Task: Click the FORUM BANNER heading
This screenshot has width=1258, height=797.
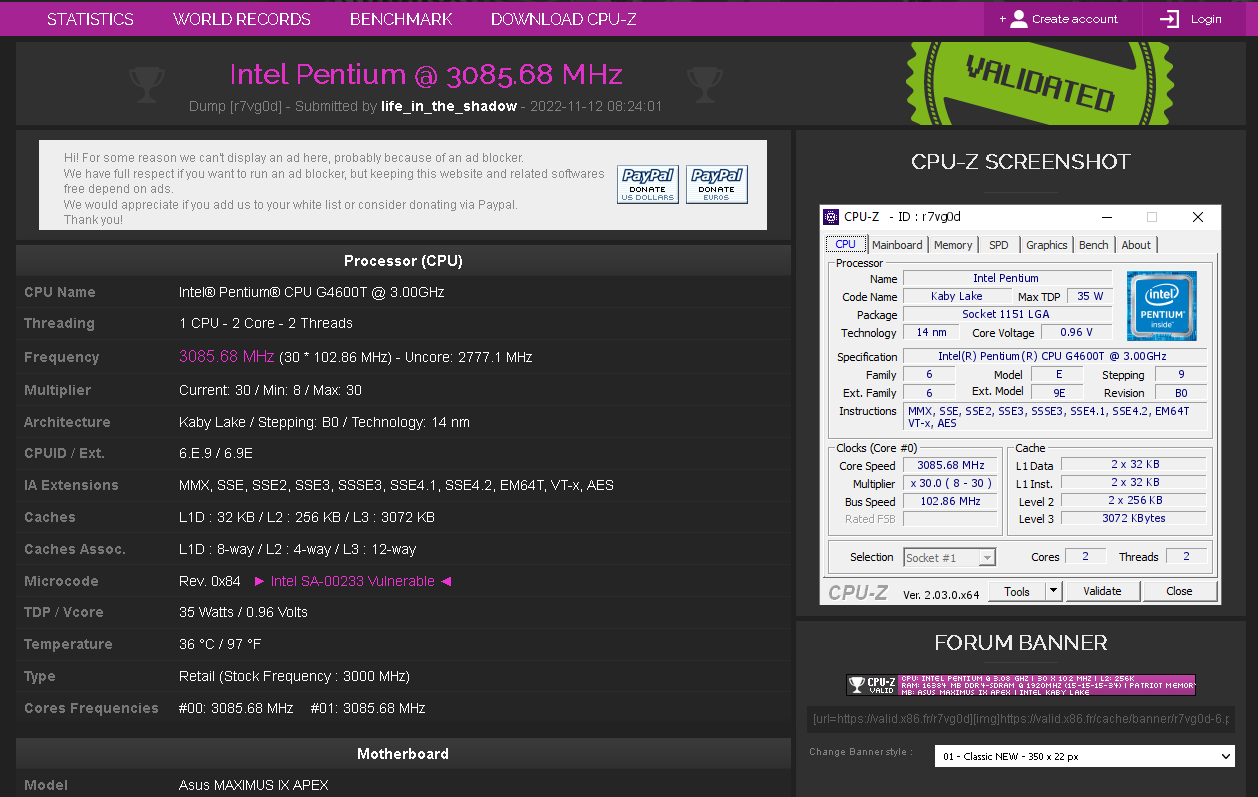Action: pyautogui.click(x=1021, y=643)
